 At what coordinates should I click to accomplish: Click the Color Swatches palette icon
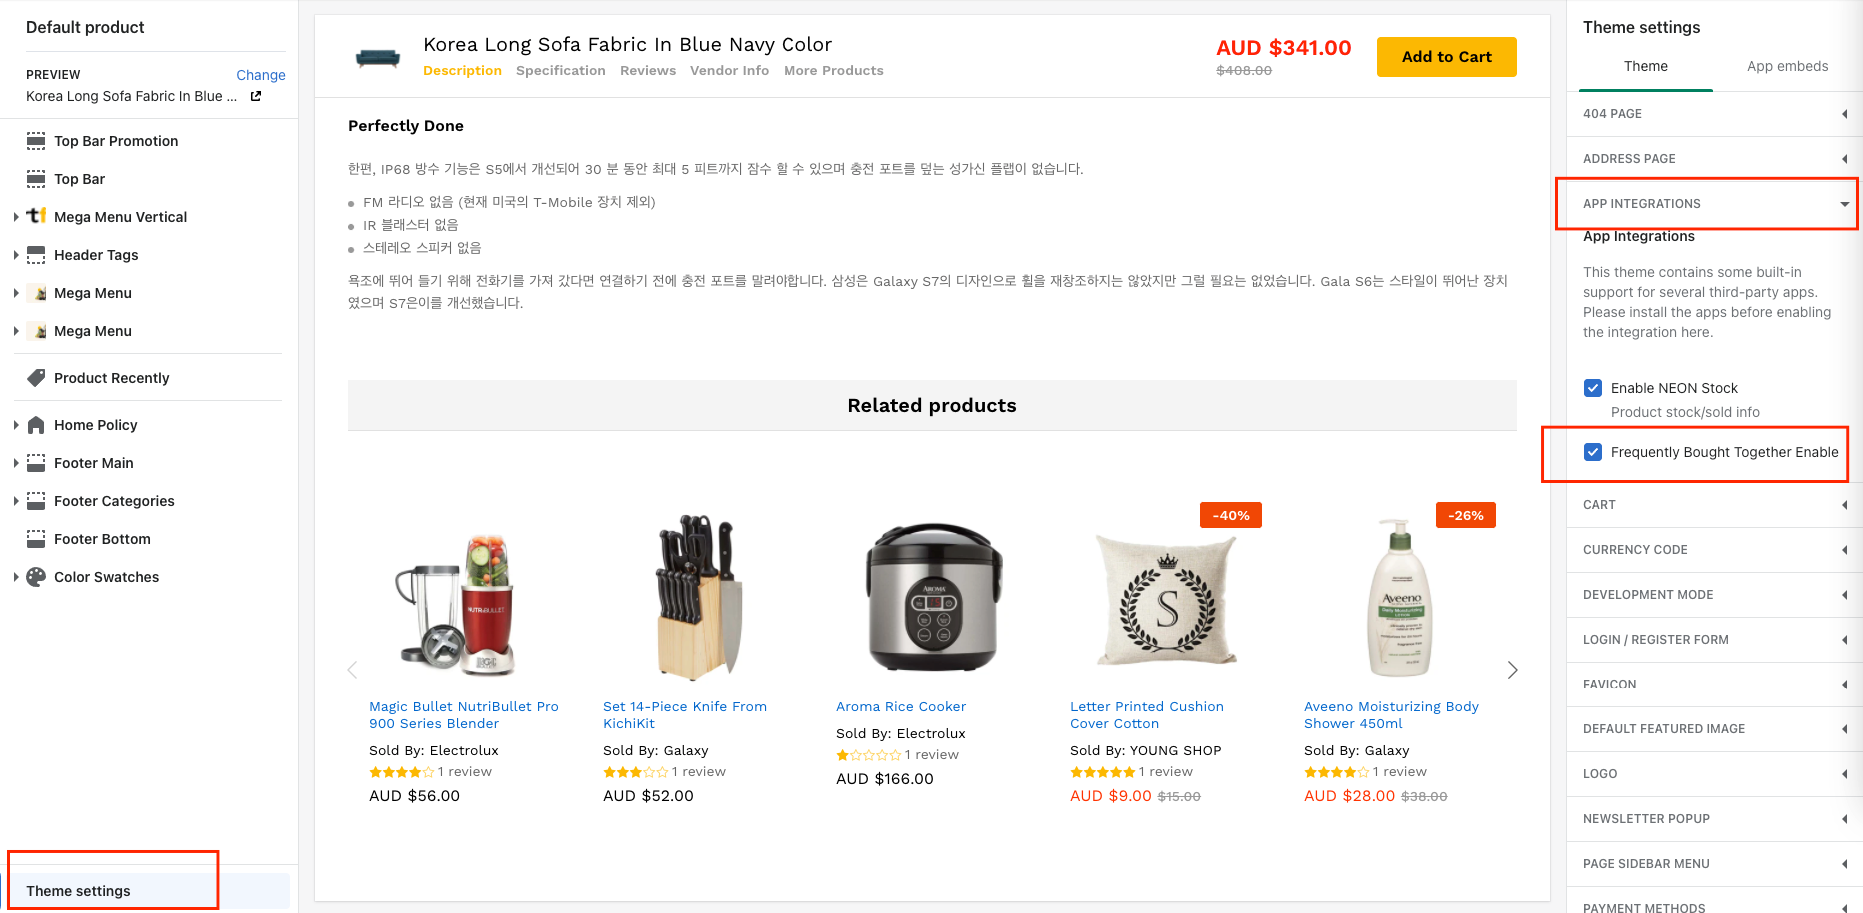pyautogui.click(x=36, y=577)
